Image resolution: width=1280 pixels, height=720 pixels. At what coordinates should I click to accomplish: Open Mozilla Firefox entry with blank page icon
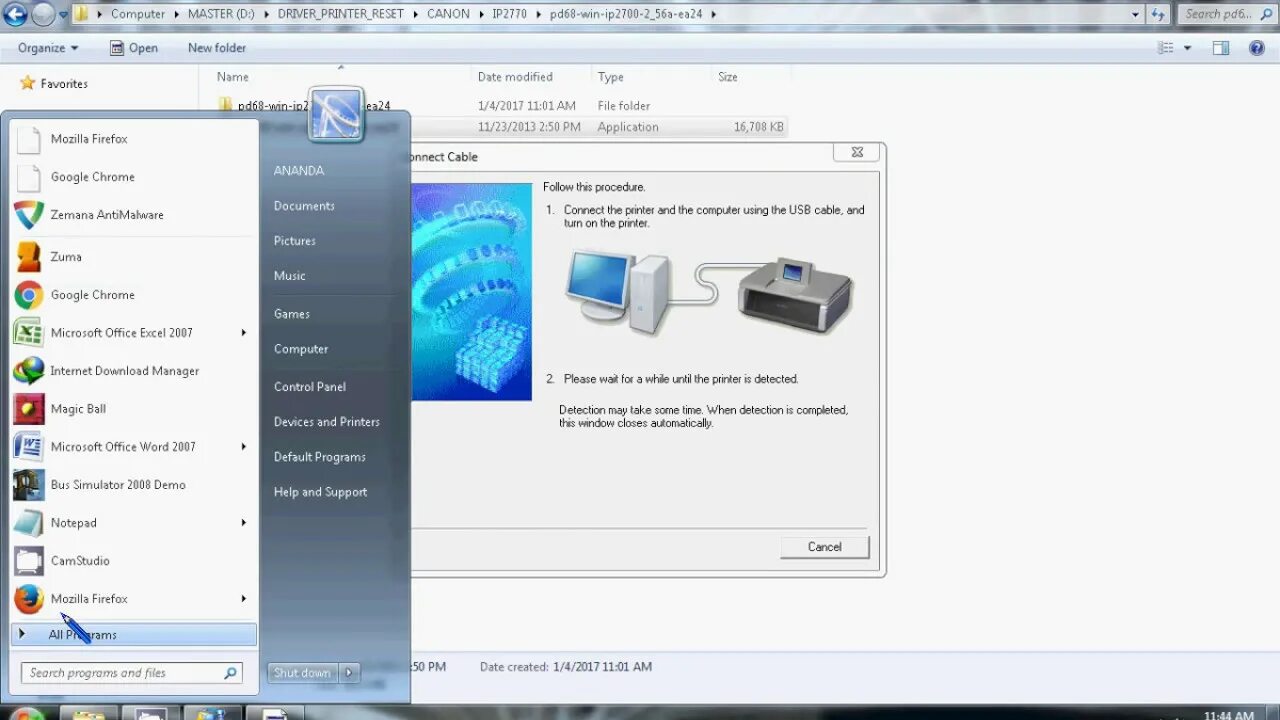[x=134, y=139]
